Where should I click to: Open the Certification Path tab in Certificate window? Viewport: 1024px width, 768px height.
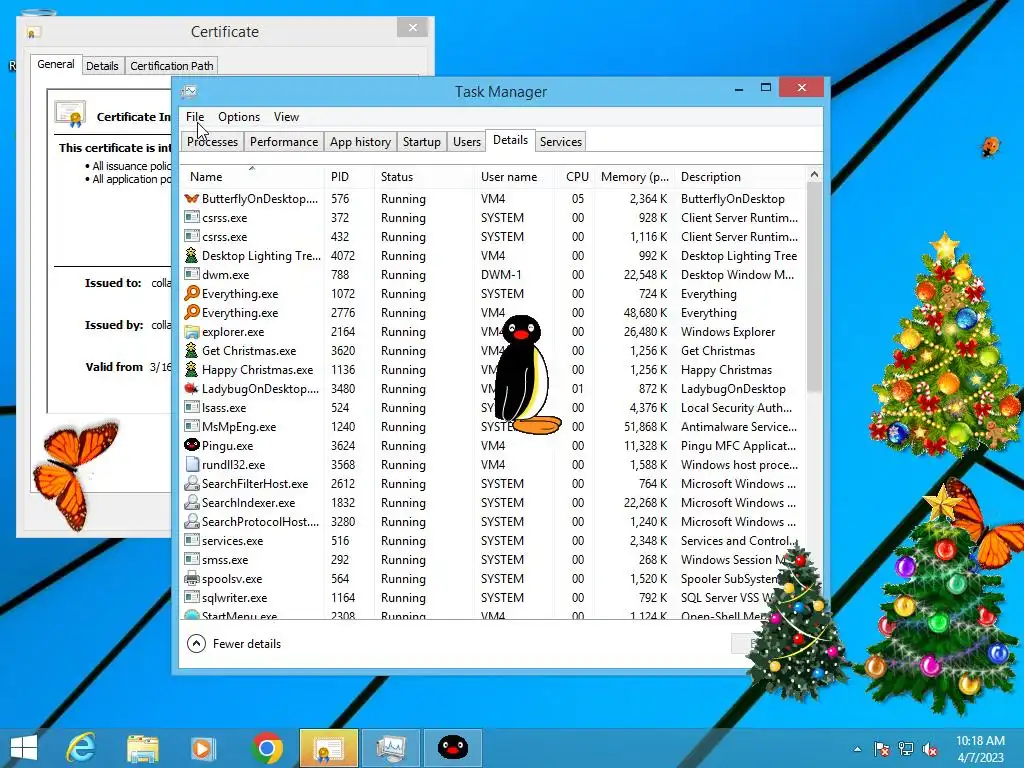[172, 66]
